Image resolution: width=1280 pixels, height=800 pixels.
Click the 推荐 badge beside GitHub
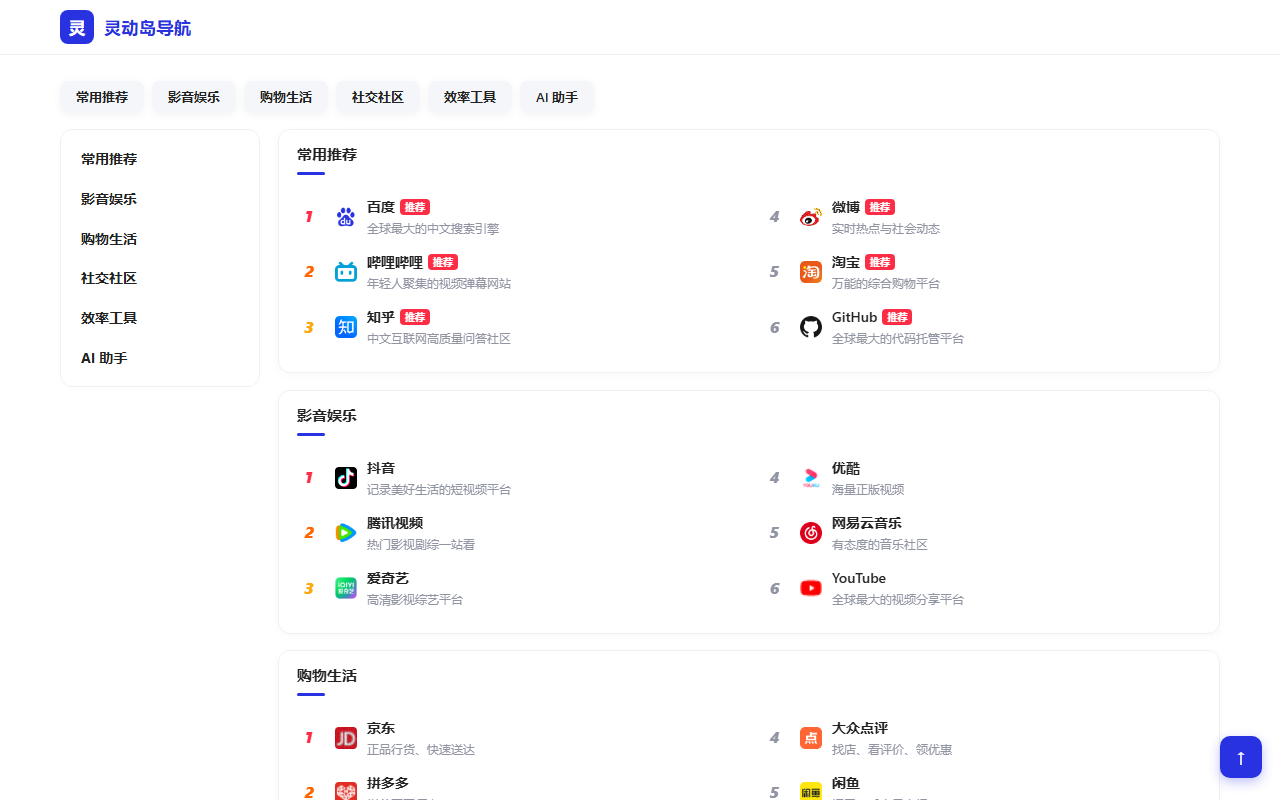point(897,317)
